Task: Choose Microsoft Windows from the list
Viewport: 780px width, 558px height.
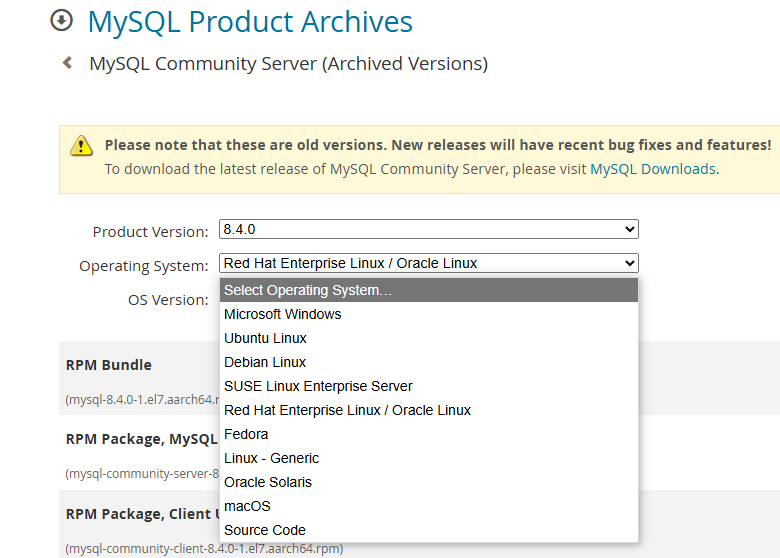Action: [x=283, y=314]
